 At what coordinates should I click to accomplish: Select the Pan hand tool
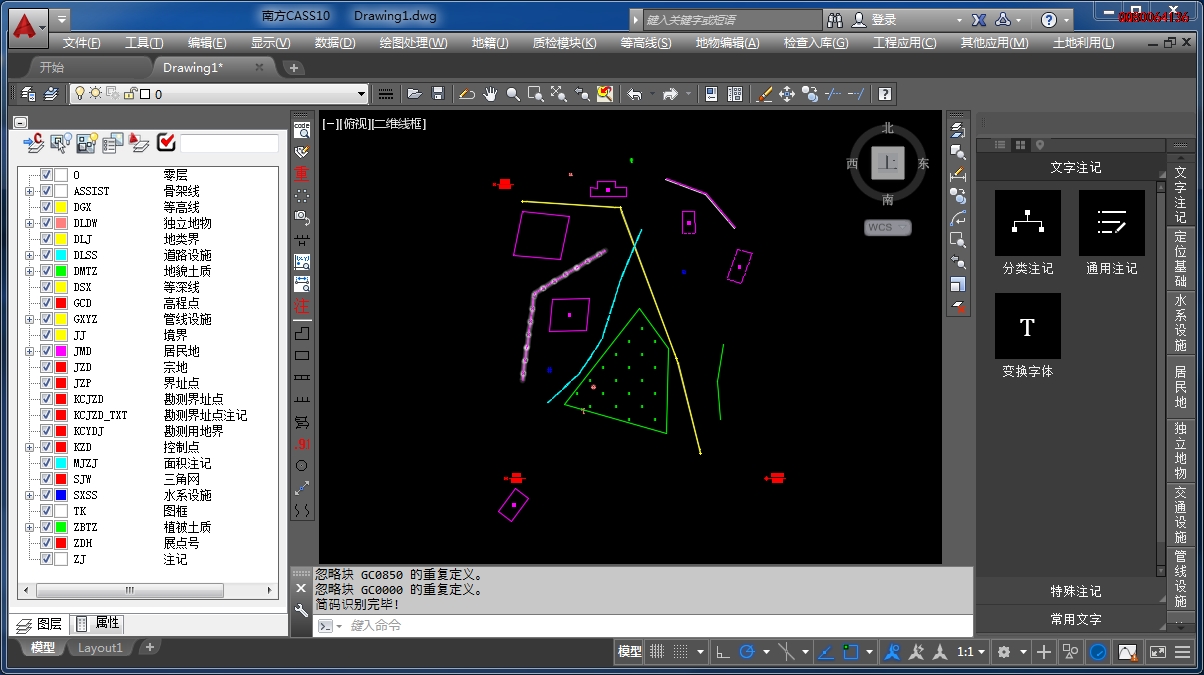tap(490, 94)
